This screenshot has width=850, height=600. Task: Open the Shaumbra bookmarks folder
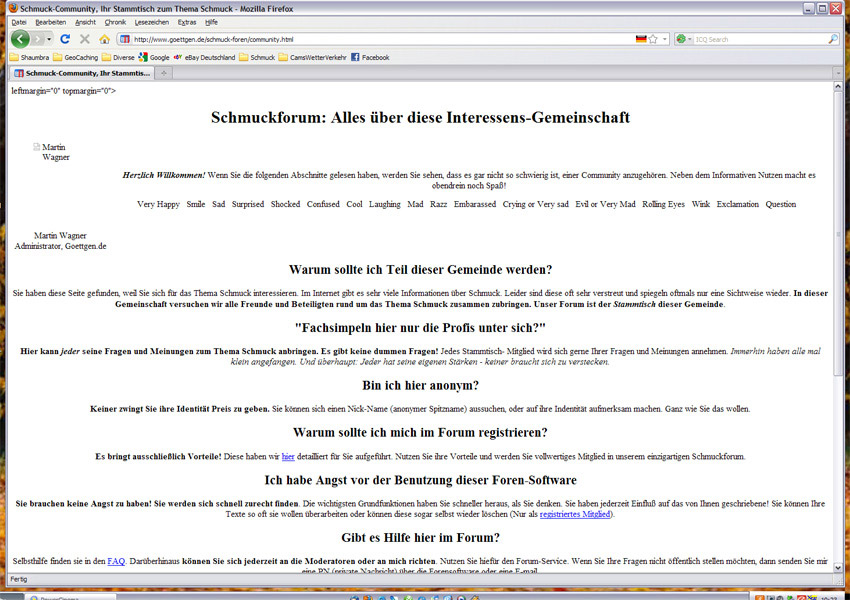tap(33, 57)
